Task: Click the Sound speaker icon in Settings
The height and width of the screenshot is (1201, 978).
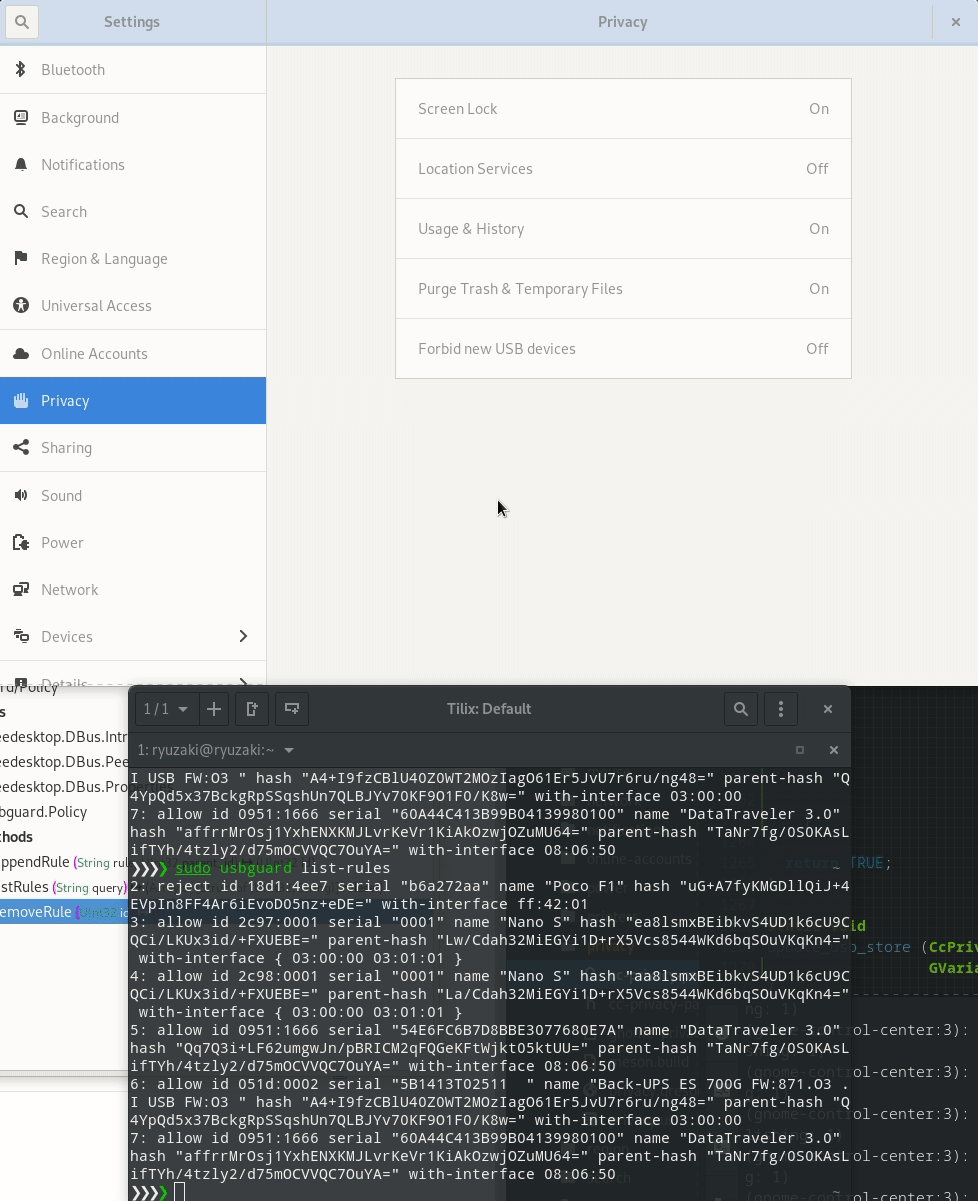Action: 21,495
